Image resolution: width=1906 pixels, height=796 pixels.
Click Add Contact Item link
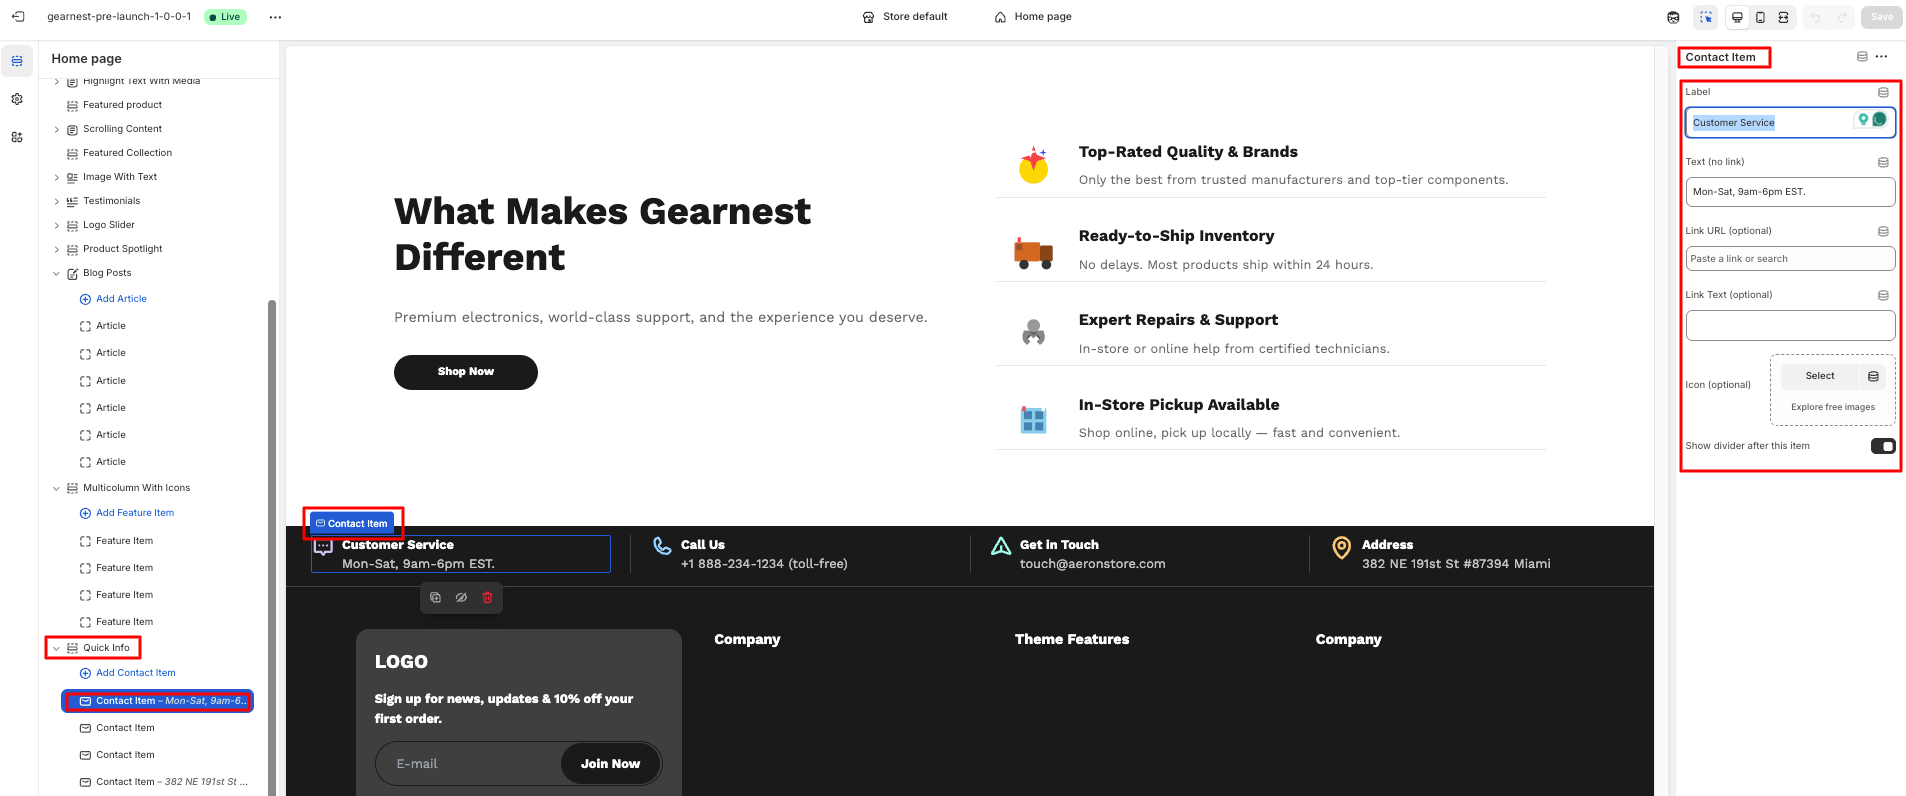[135, 673]
